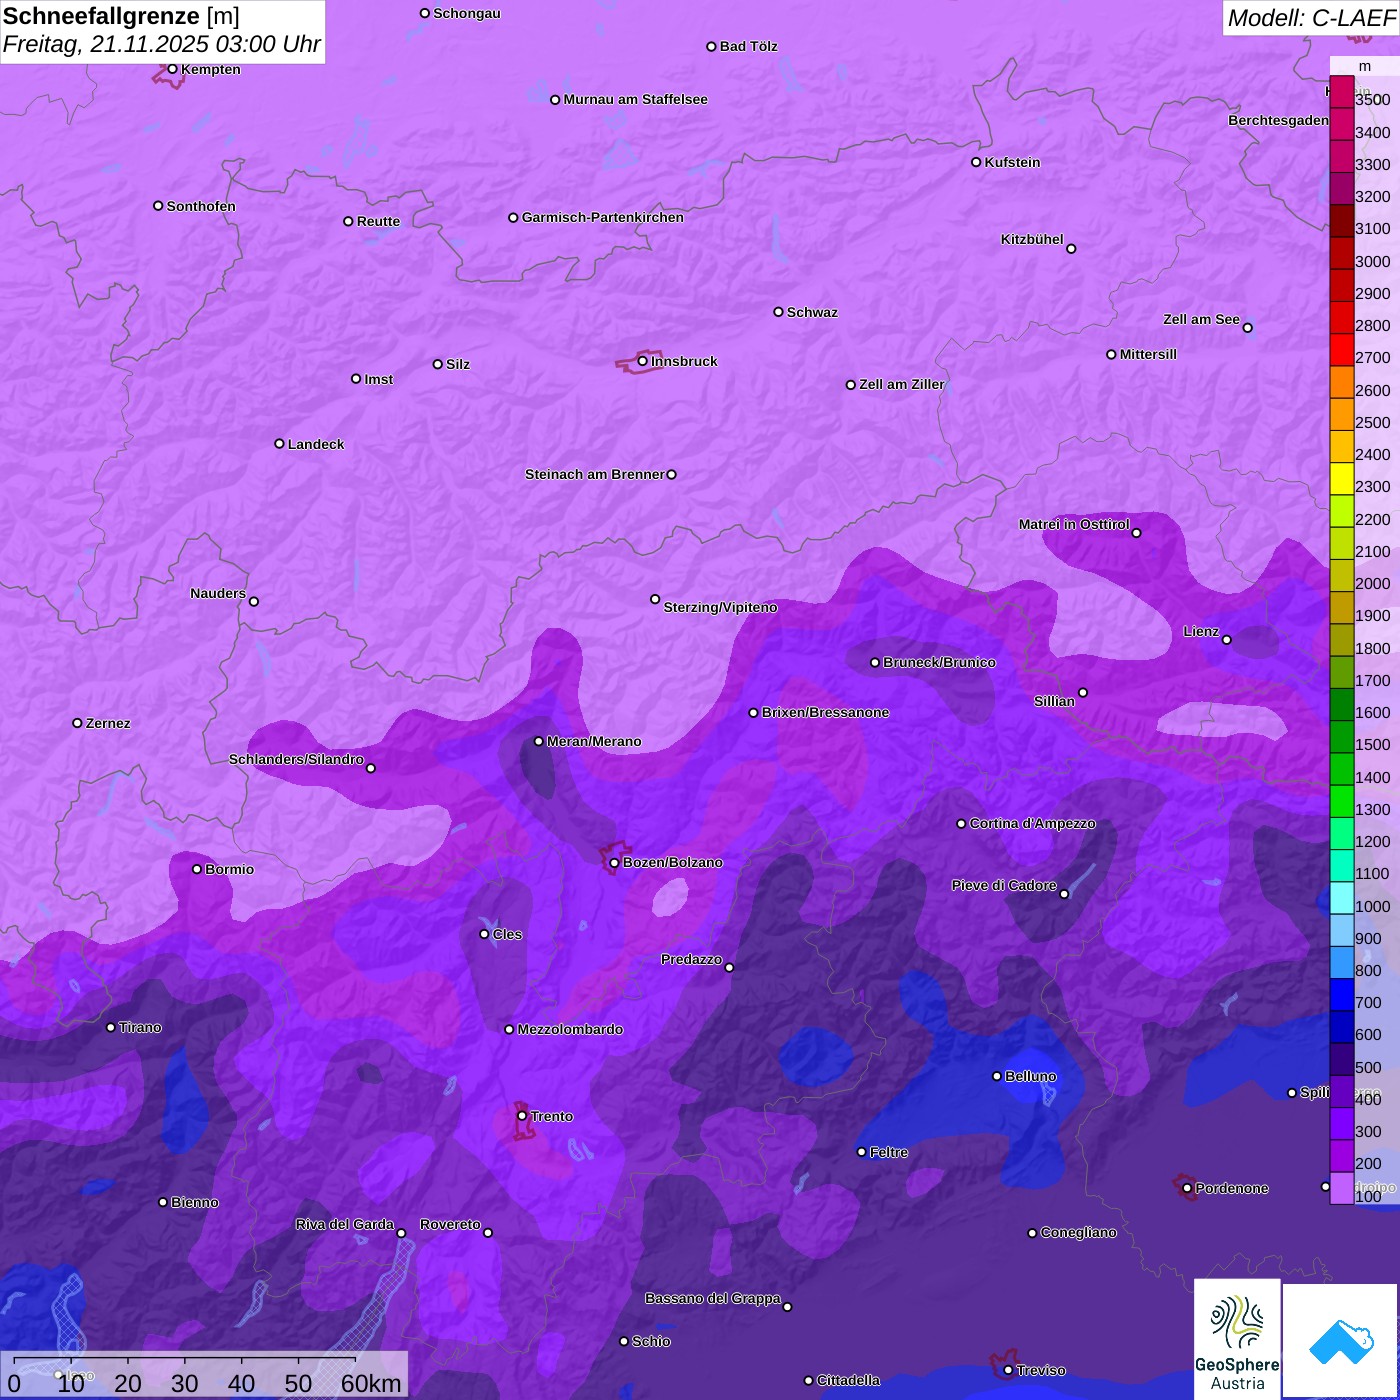This screenshot has width=1400, height=1400.
Task: Click the '60km' scale bar label
Action: tap(371, 1383)
